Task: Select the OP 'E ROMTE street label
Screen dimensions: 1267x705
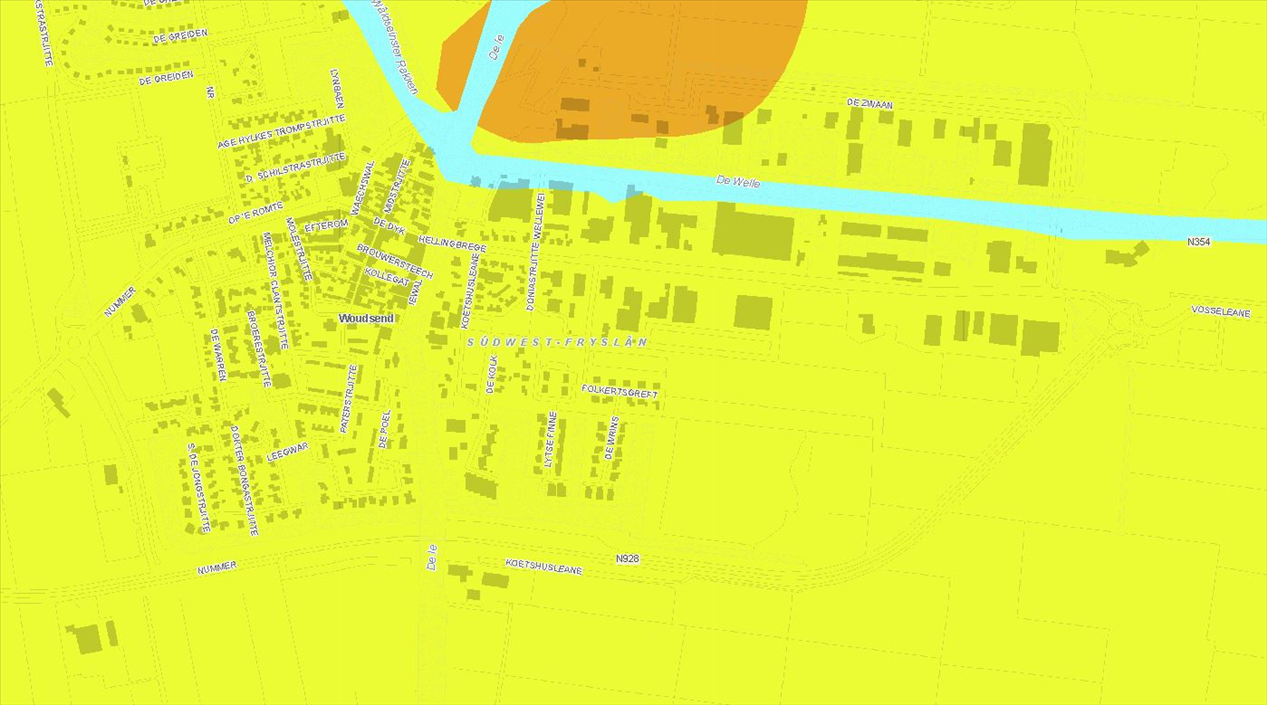Action: pyautogui.click(x=255, y=211)
